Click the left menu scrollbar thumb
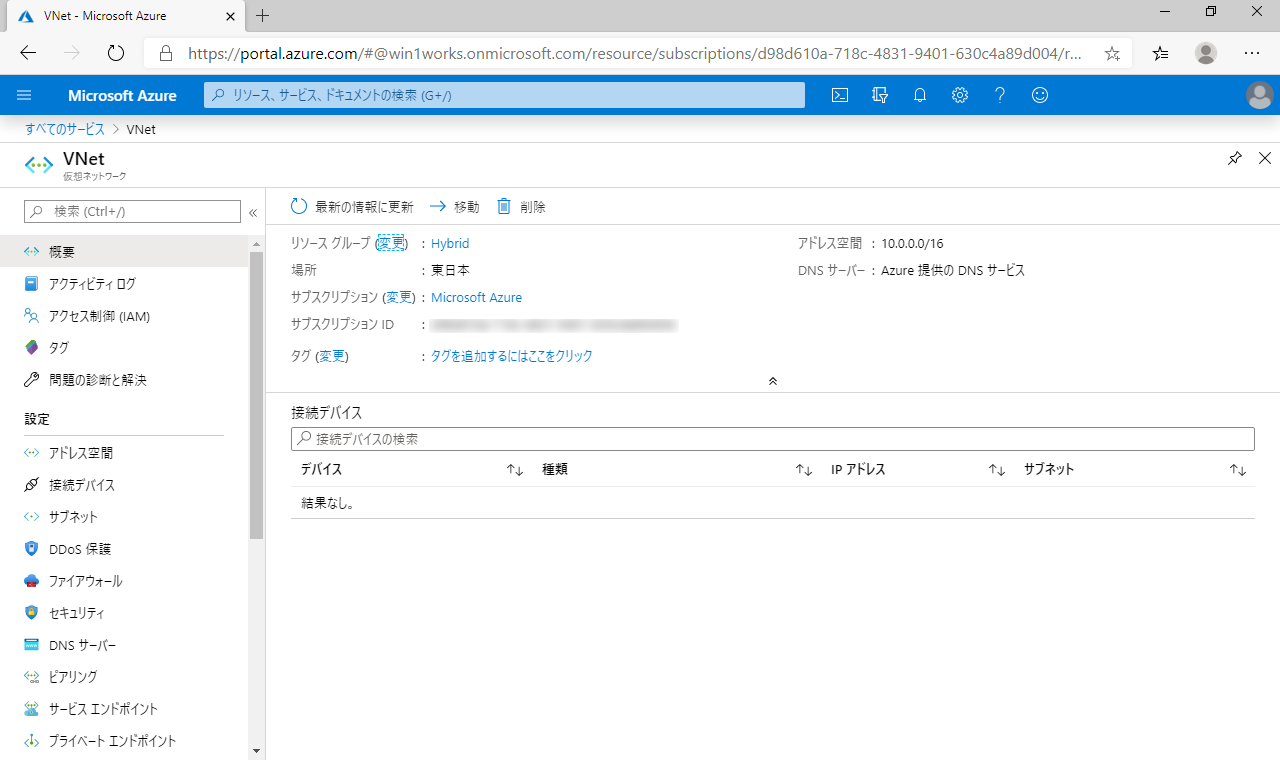Screen dimensions: 1280x760 pos(256,395)
